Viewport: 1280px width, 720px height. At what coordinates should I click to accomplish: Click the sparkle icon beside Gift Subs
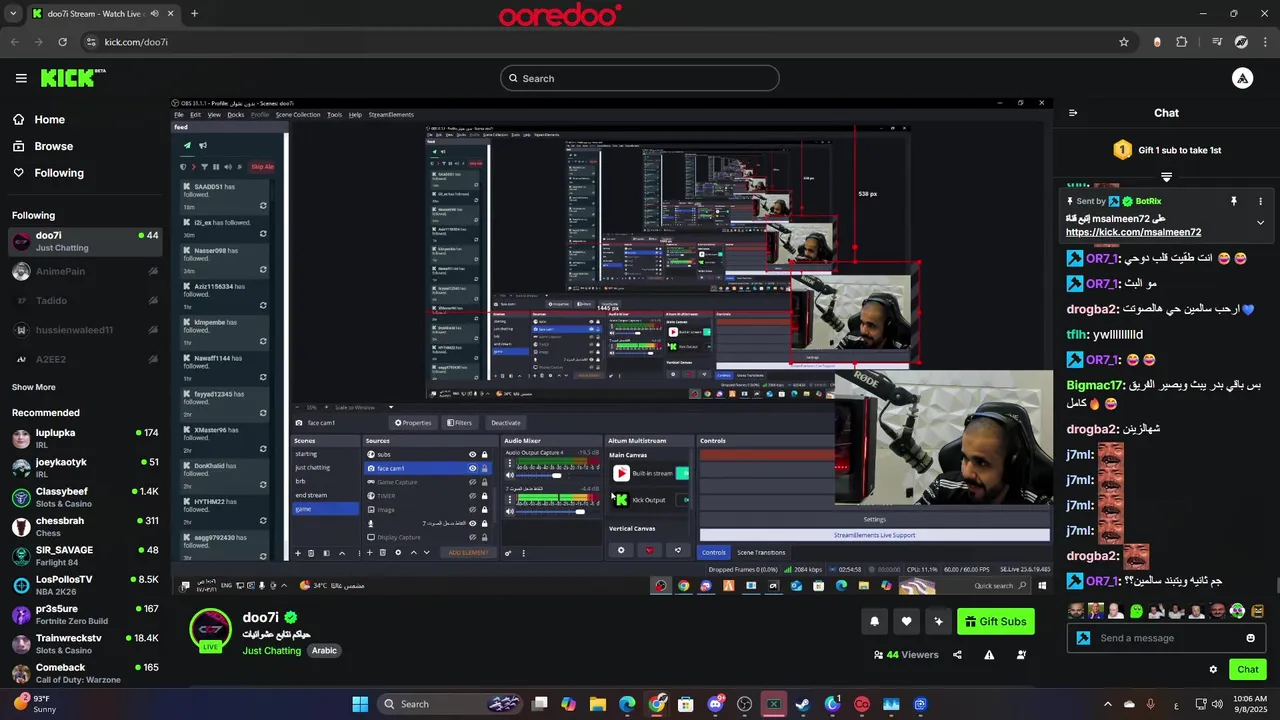(938, 621)
